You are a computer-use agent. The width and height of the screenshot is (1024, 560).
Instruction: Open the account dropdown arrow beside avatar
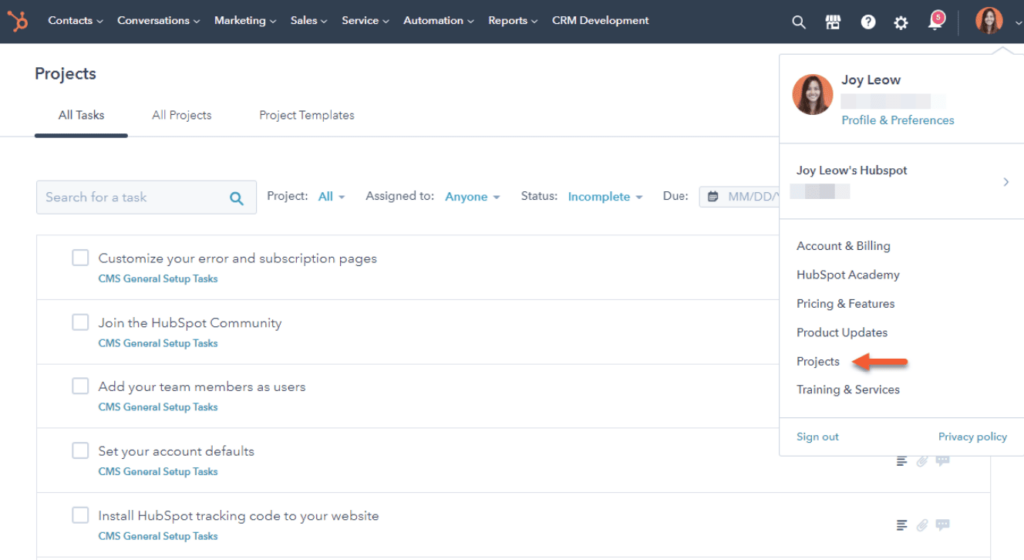[x=1018, y=23]
